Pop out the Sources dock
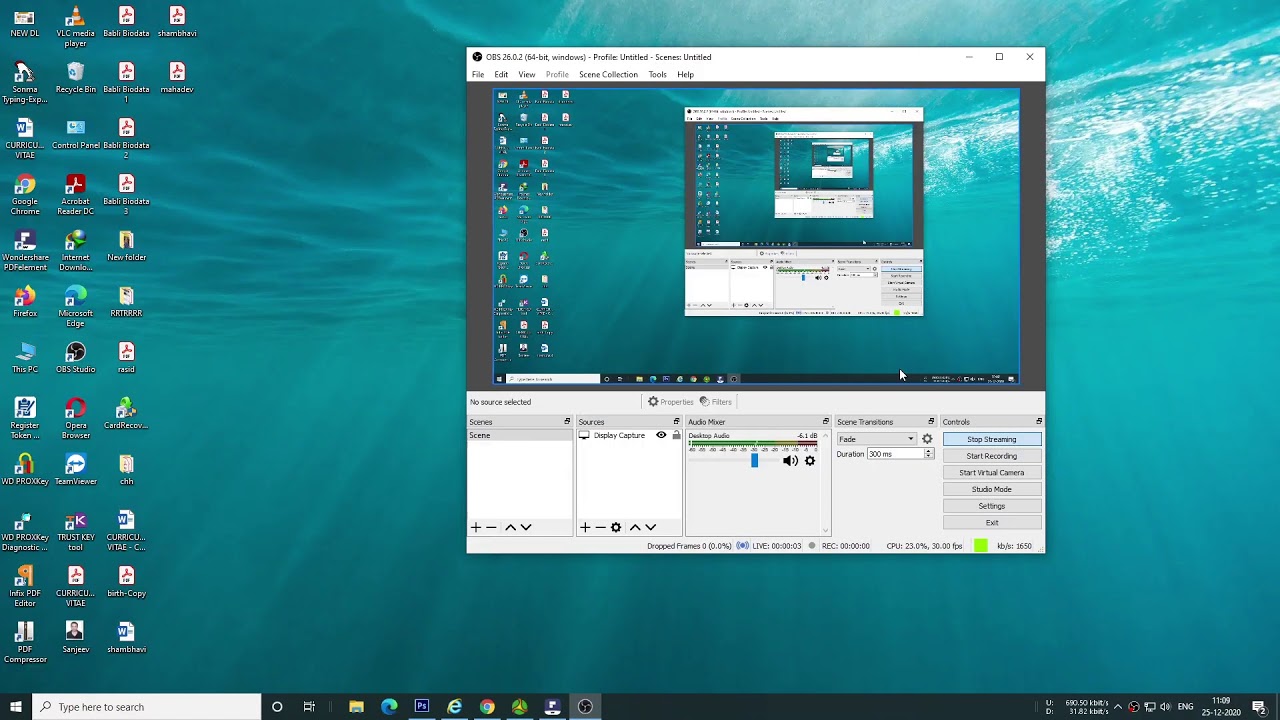Viewport: 1280px width, 720px height. 676,422
